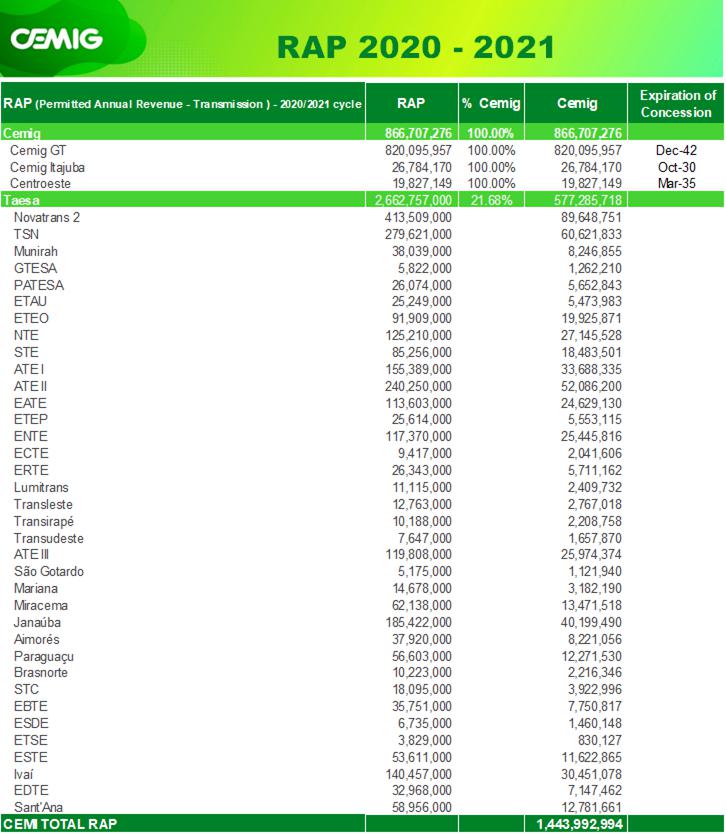Click the CEMIG logo
Image resolution: width=726 pixels, height=834 pixels.
coord(56,39)
